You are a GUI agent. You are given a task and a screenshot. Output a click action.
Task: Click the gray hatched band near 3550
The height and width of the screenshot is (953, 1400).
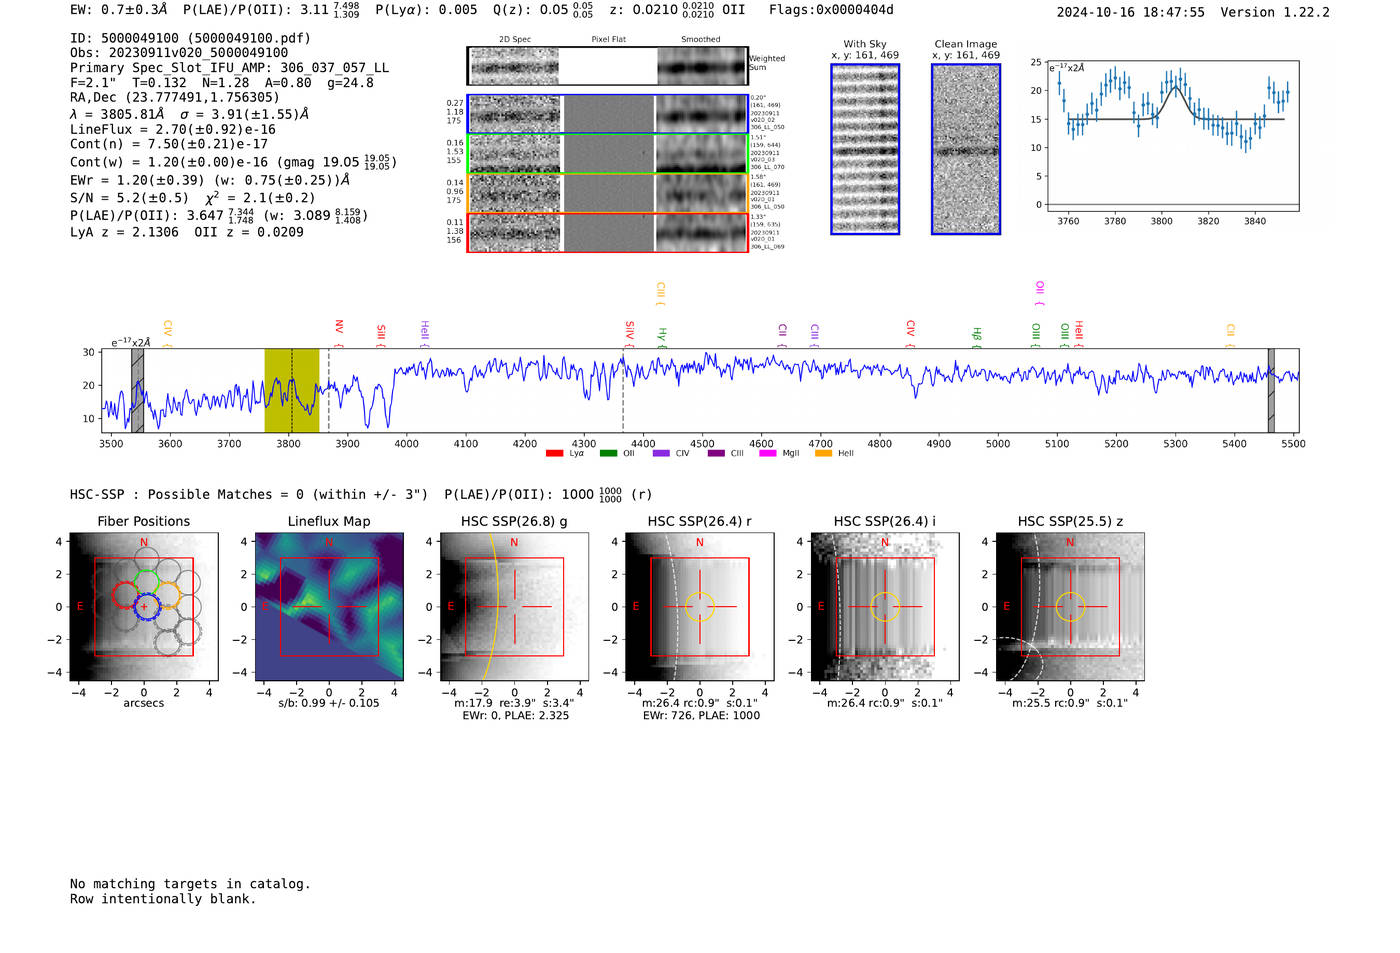(137, 390)
